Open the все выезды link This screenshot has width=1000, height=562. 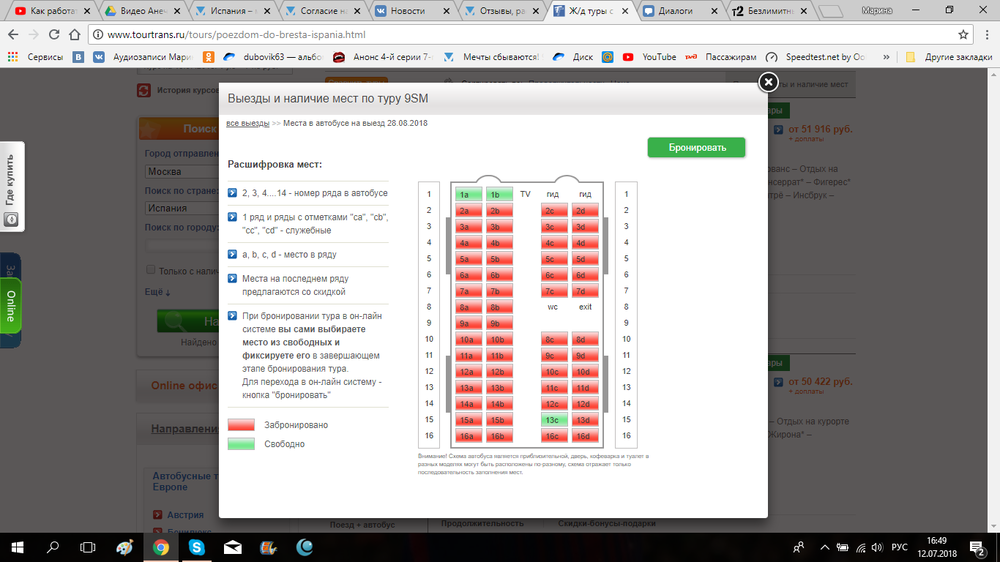[248, 123]
